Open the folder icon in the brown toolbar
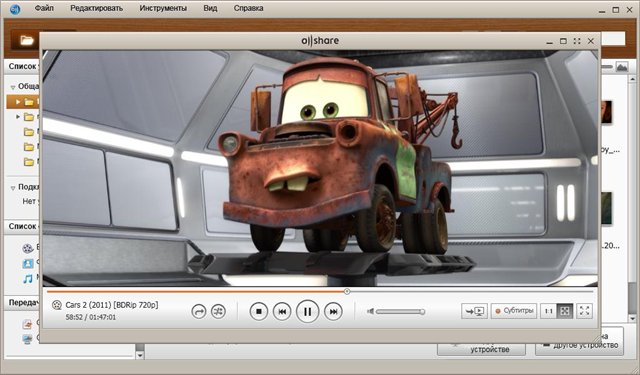The width and height of the screenshot is (640, 375). pyautogui.click(x=27, y=40)
